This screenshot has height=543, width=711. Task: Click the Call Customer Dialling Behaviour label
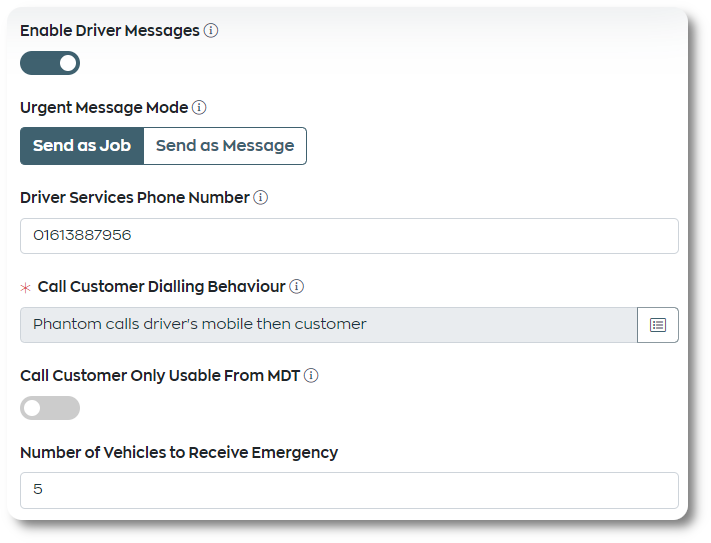coord(161,286)
